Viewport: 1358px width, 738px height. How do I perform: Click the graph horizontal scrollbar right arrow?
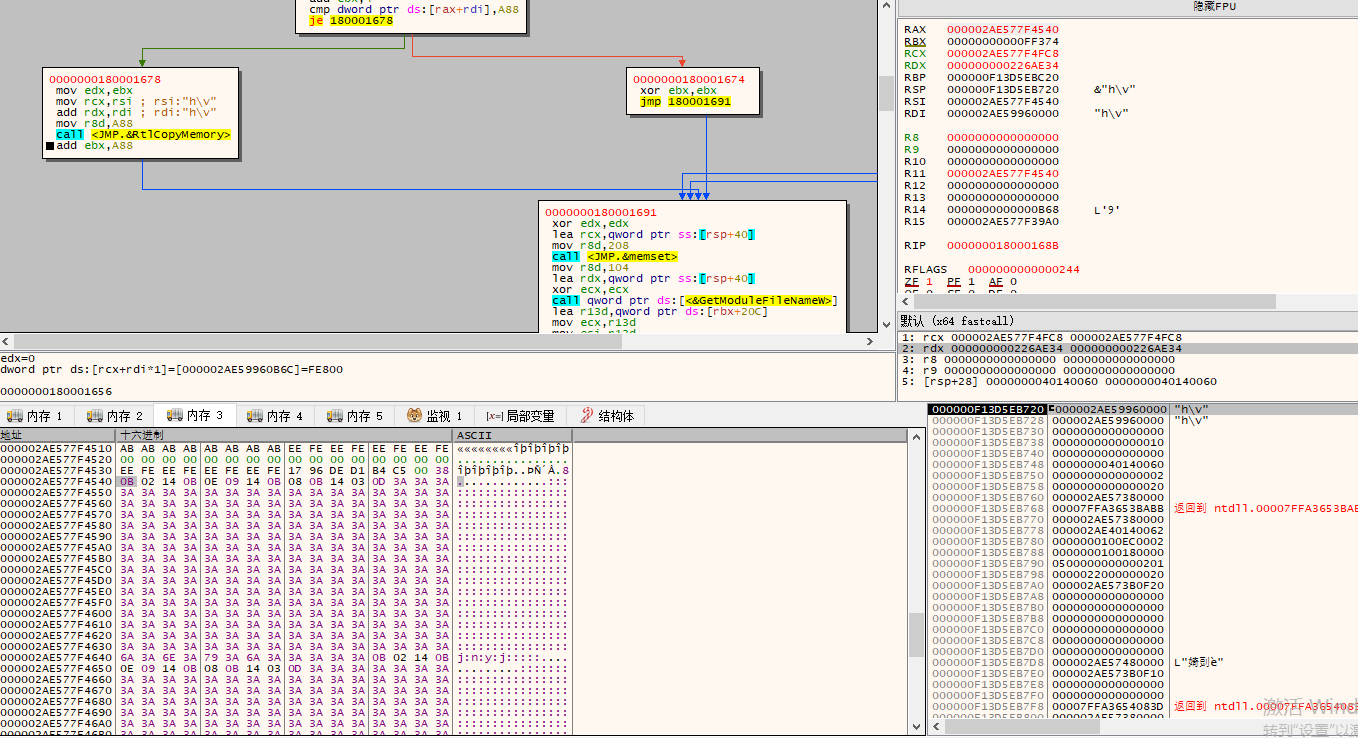pos(871,340)
